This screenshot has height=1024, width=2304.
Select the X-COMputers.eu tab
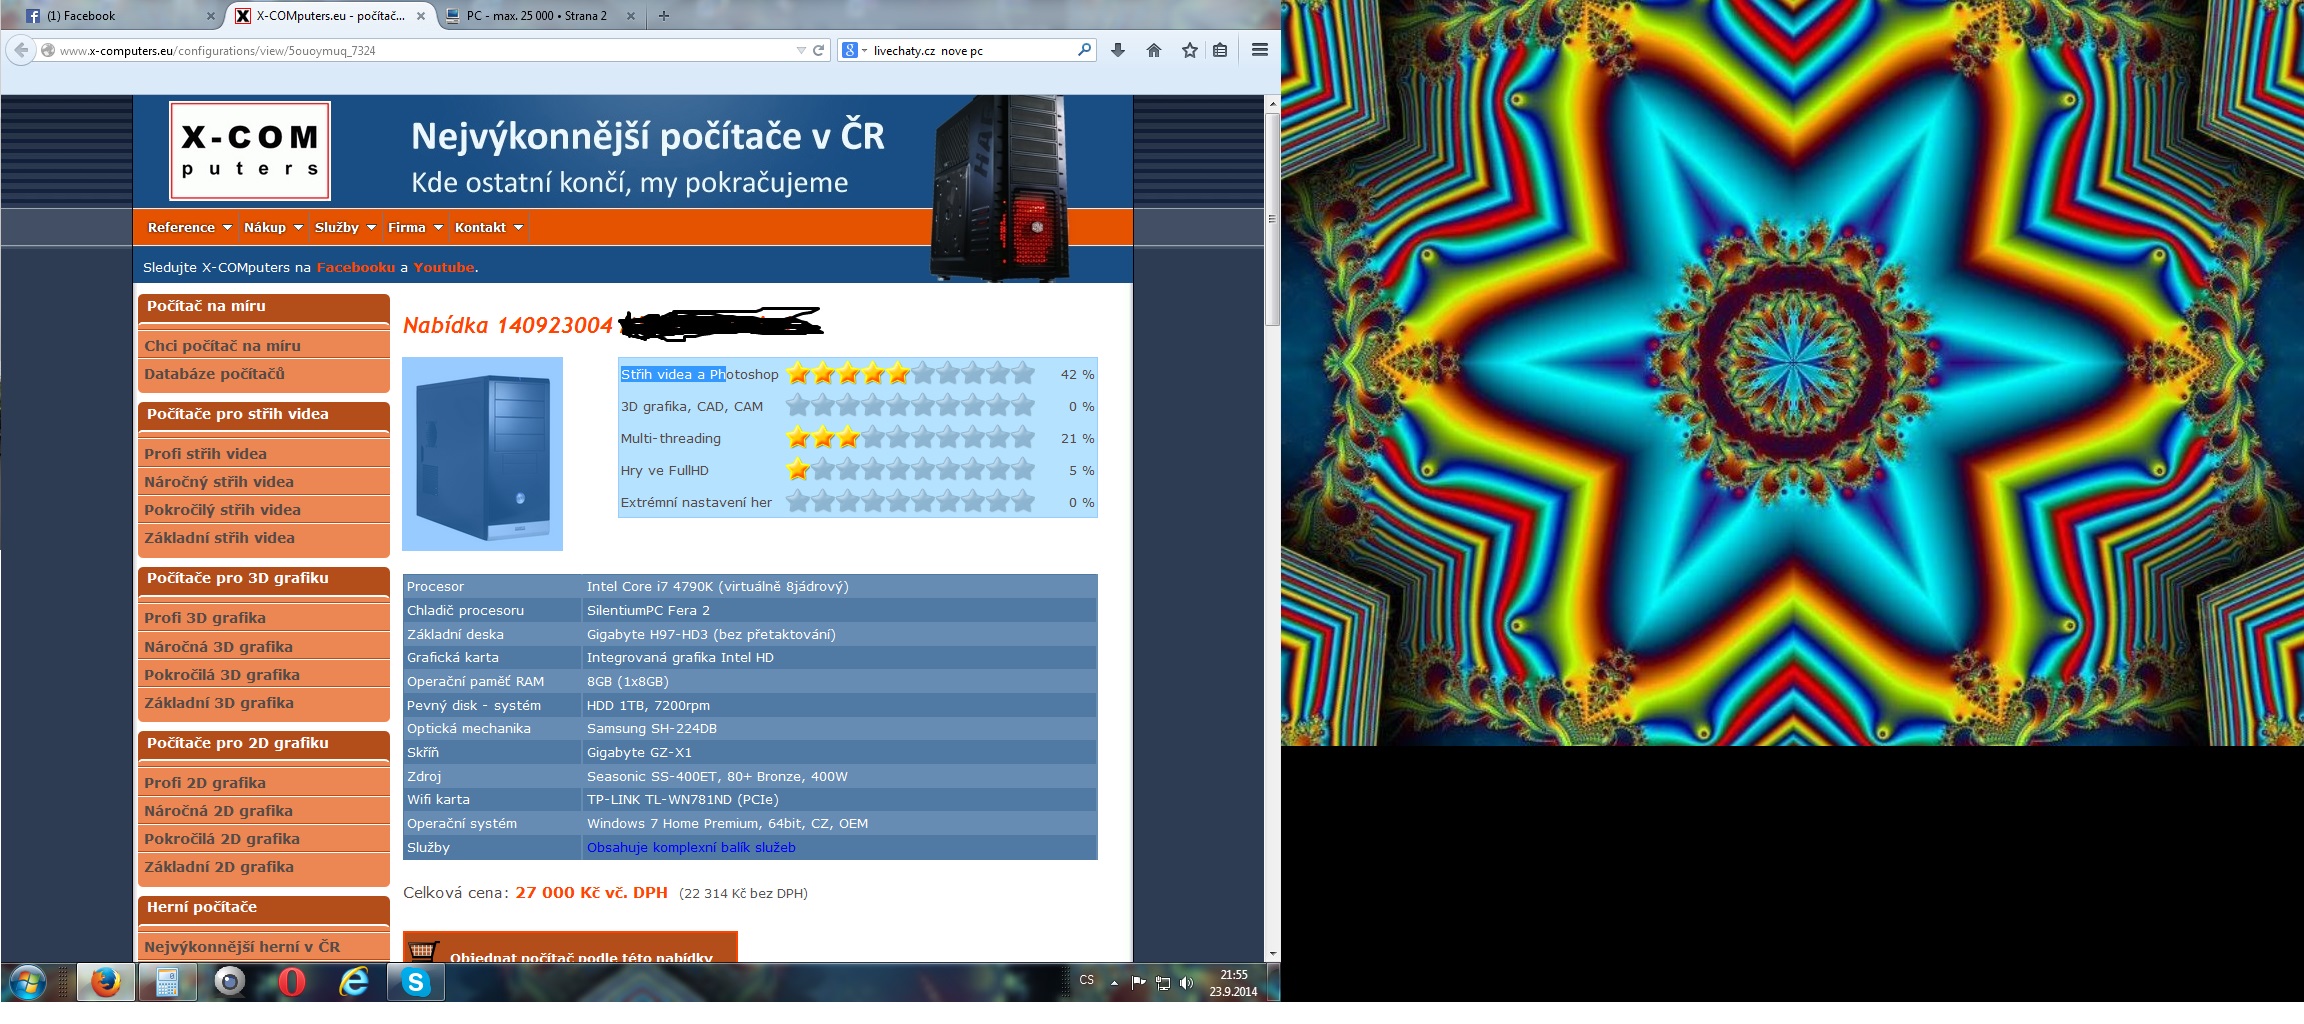[330, 16]
